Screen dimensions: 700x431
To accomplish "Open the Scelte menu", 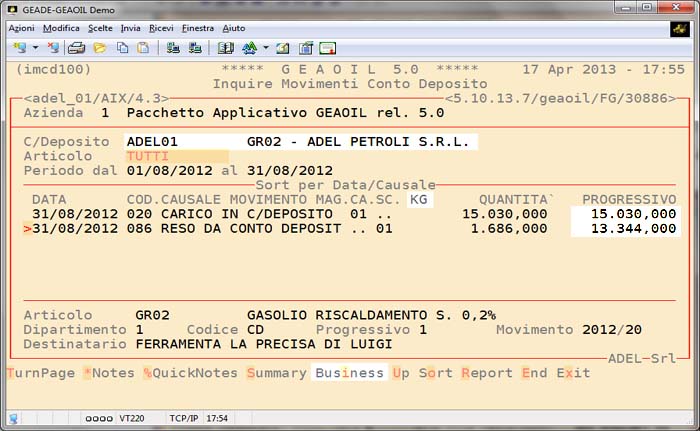I will [x=100, y=28].
